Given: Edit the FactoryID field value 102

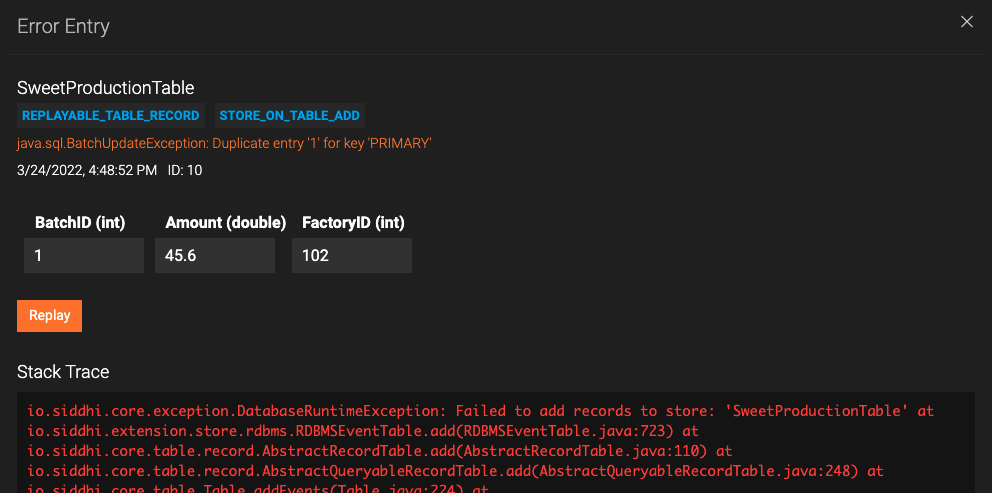Looking at the screenshot, I should point(352,256).
